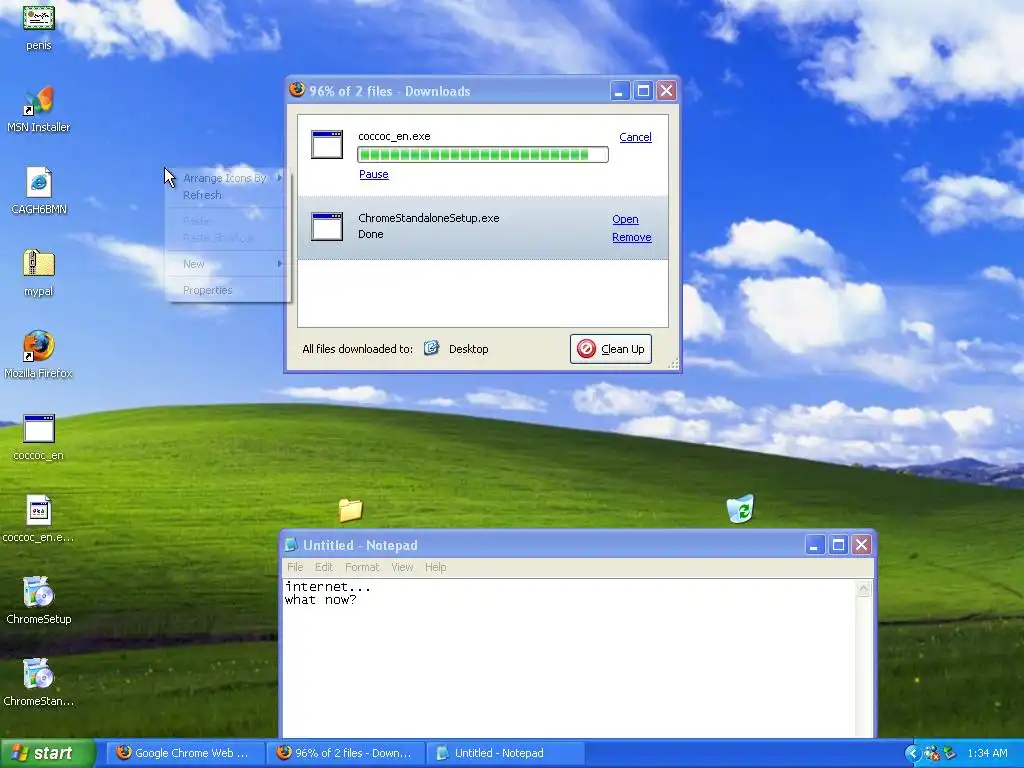
Task: Switch to Downloads window via taskbar
Action: point(345,753)
